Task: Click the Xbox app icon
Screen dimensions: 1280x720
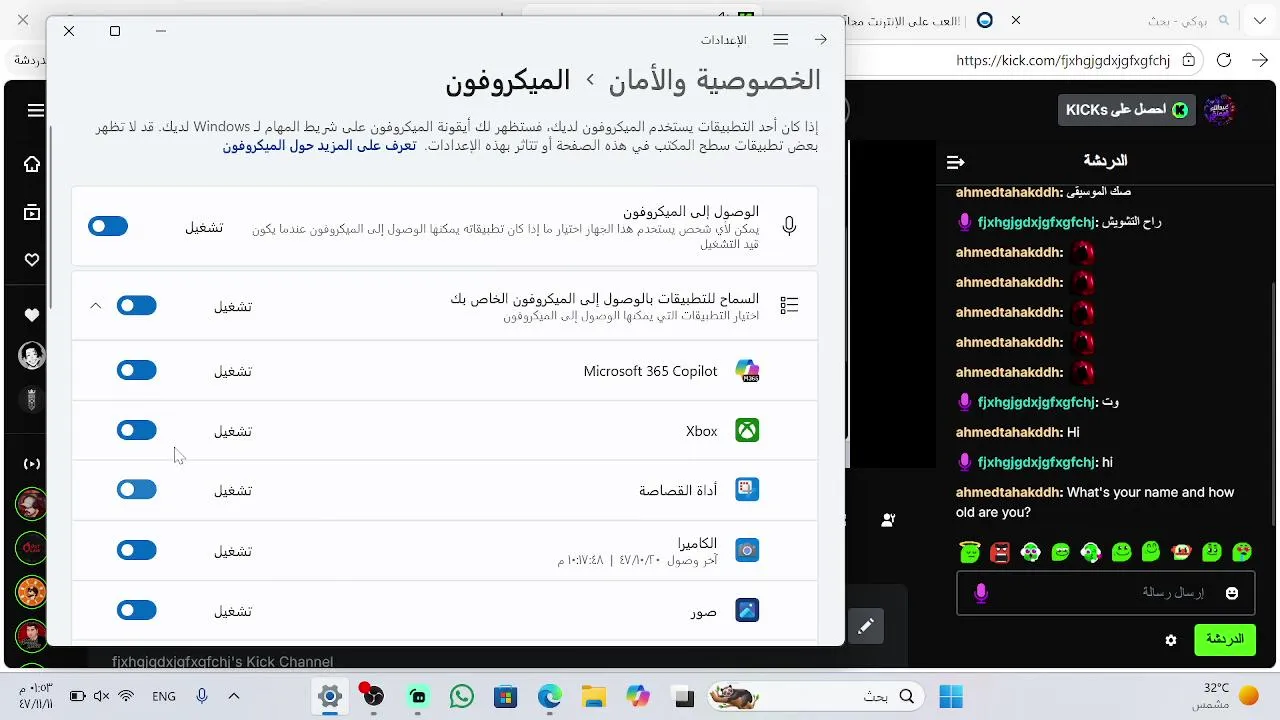Action: (x=747, y=431)
